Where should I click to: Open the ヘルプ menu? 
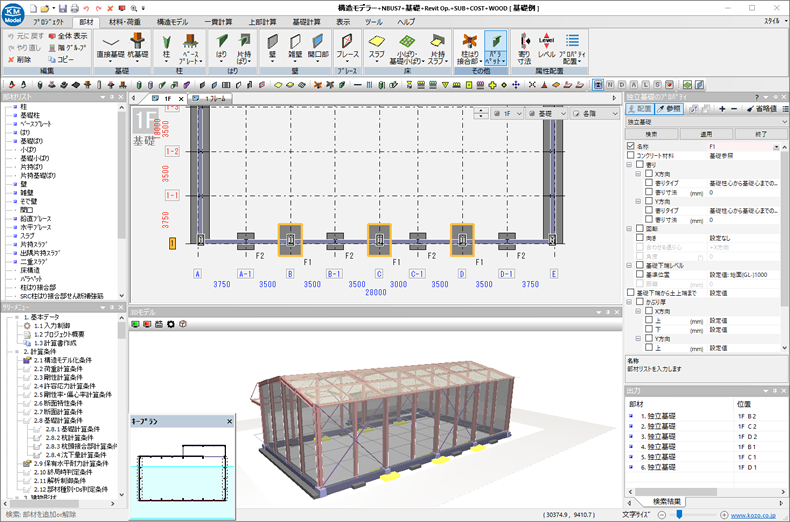coord(406,22)
